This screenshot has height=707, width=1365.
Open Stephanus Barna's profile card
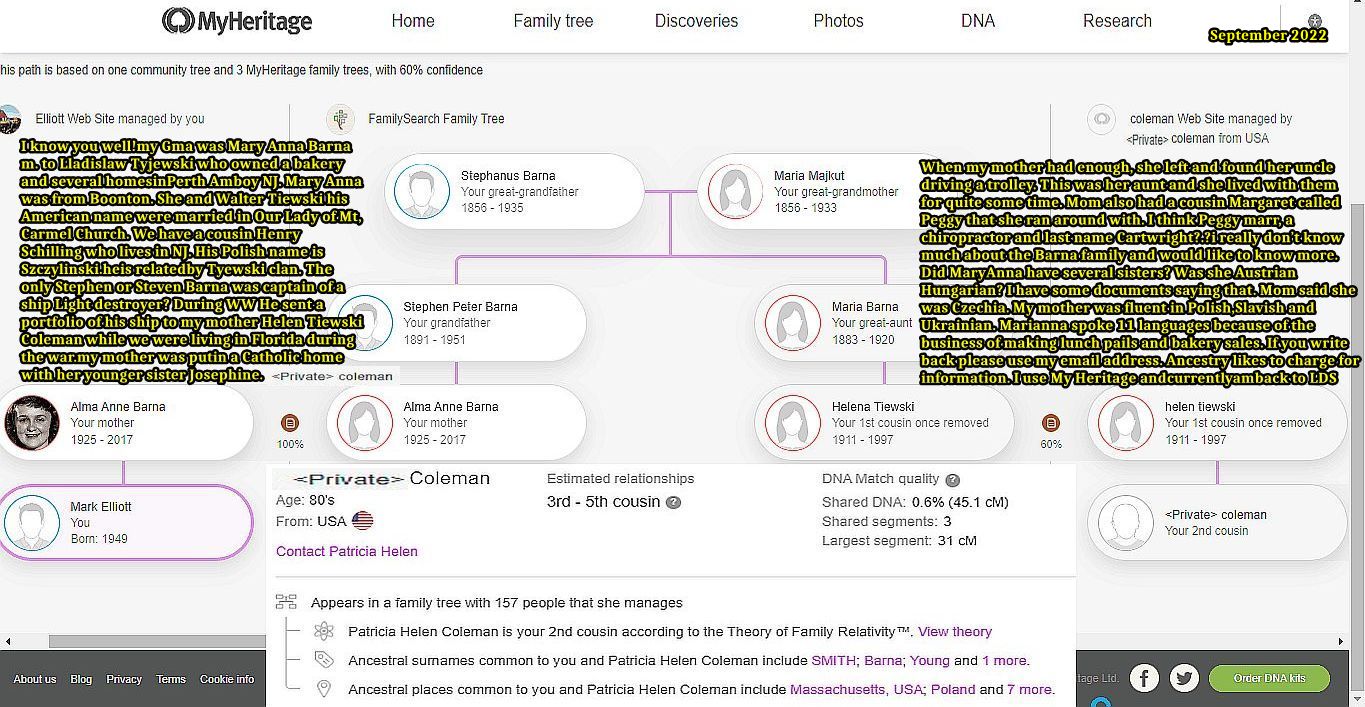pyautogui.click(x=514, y=191)
